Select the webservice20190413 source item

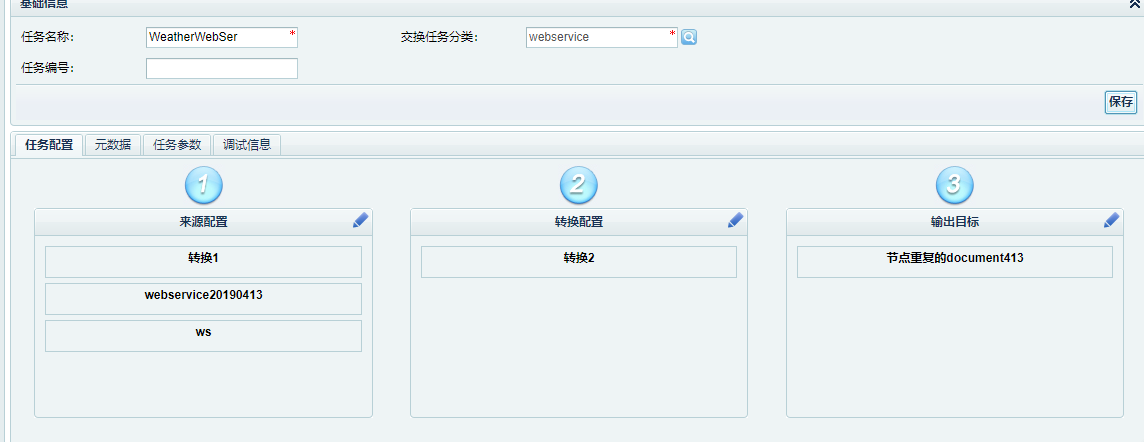click(x=204, y=299)
